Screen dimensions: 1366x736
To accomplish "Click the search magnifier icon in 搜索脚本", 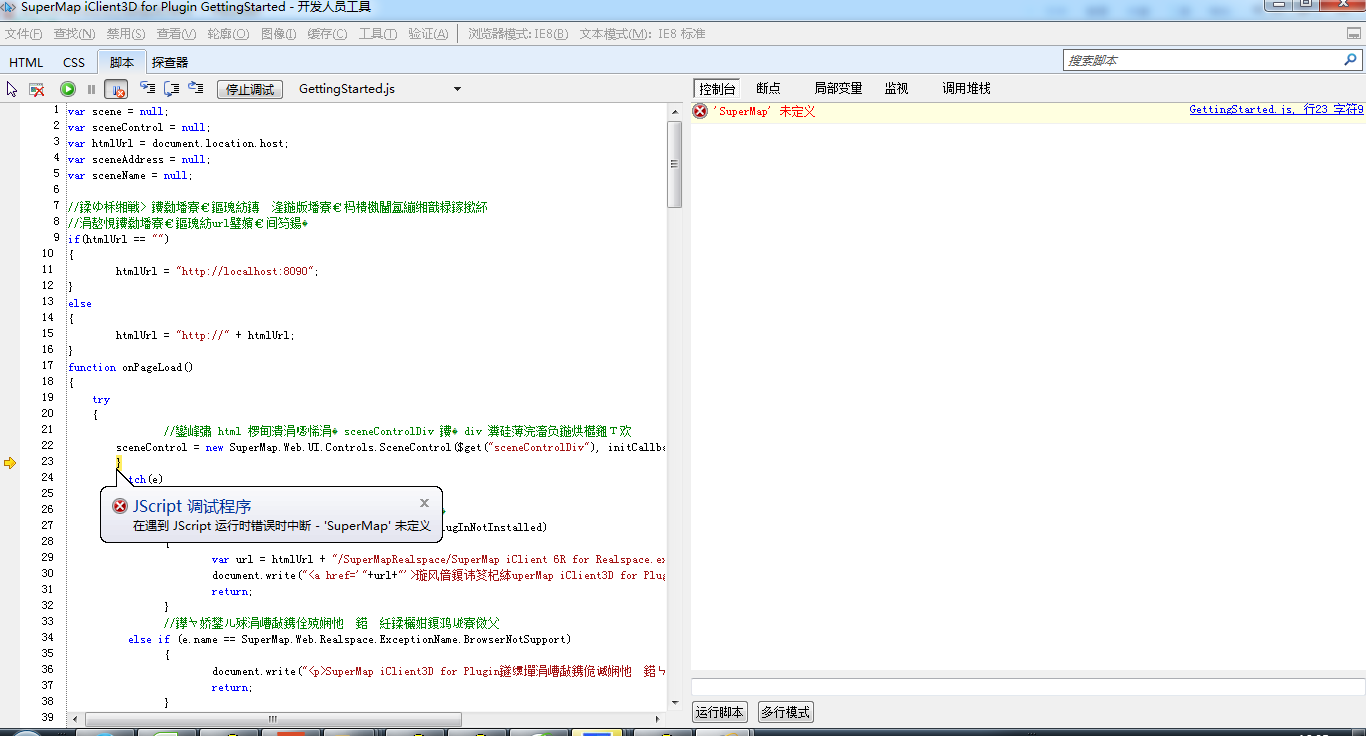I will pos(1350,60).
